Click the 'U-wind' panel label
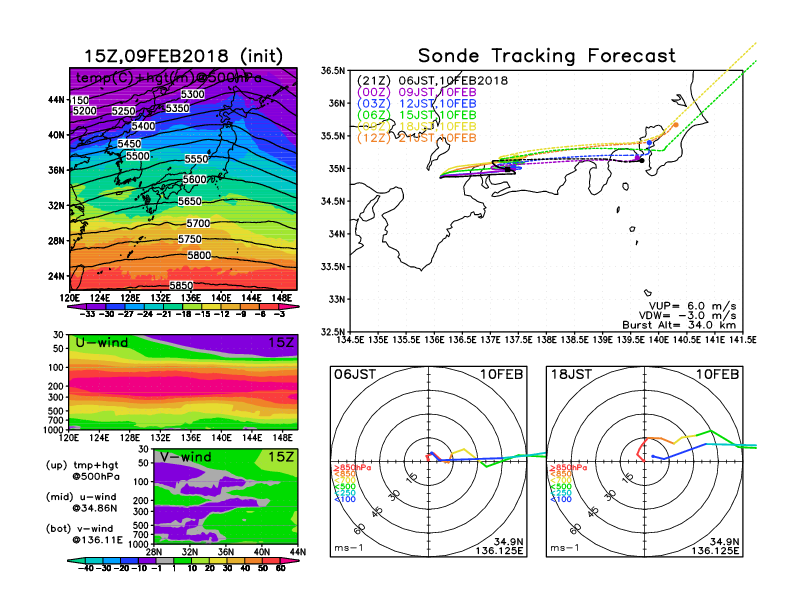Screen dimensions: 792x612 click(102, 343)
